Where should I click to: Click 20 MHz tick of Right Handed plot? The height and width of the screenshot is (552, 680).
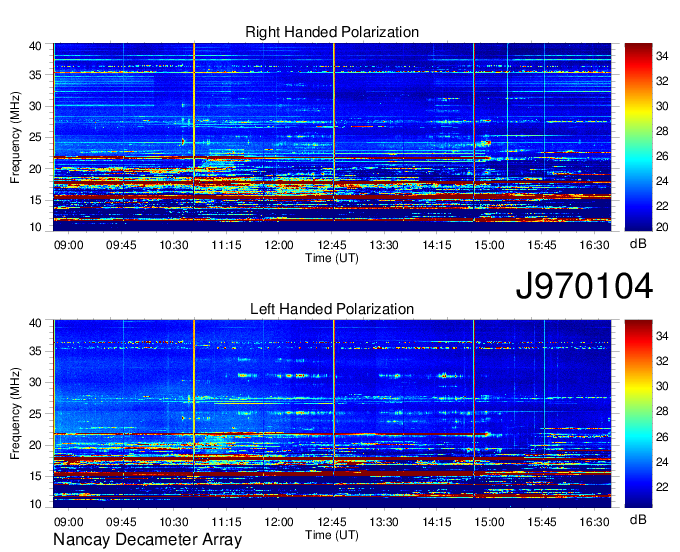[x=35, y=169]
